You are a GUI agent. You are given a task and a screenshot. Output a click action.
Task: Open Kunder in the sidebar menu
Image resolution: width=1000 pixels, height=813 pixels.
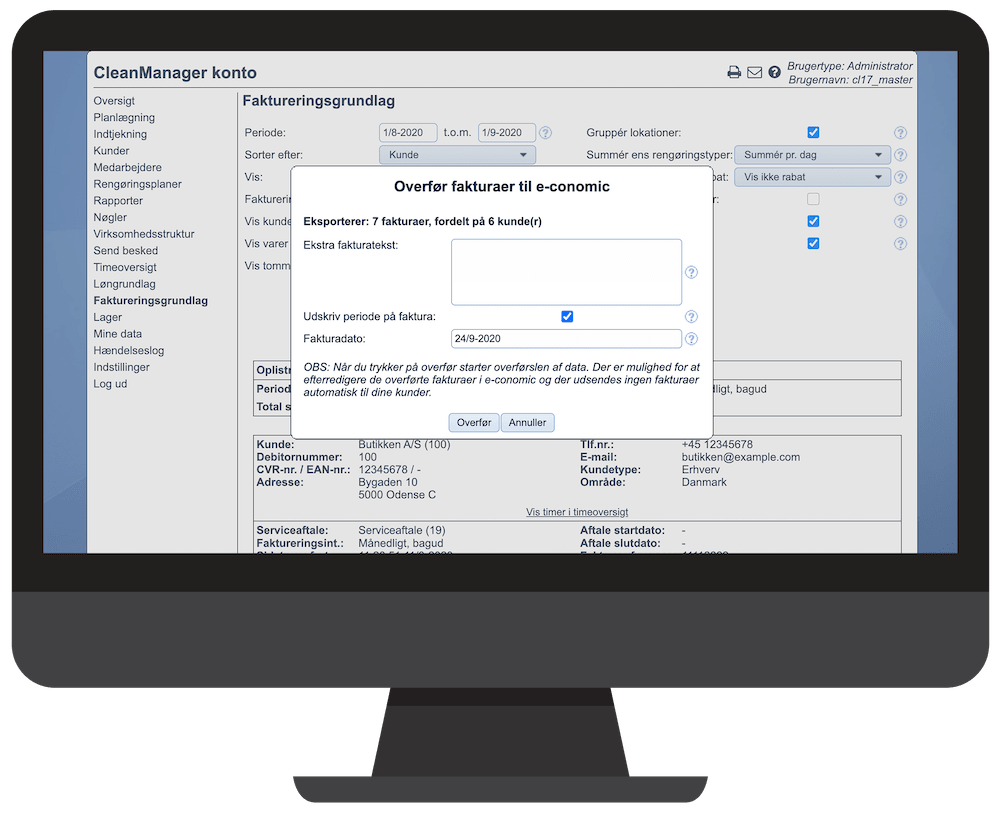click(111, 151)
